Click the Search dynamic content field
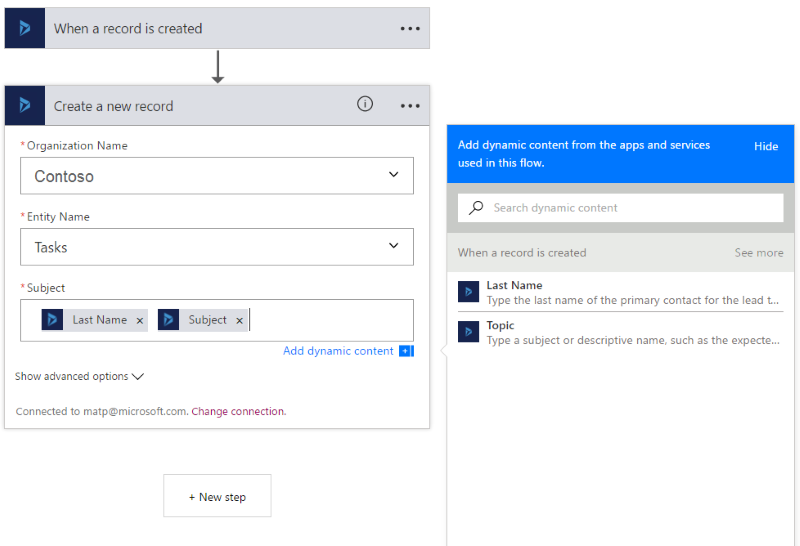This screenshot has width=800, height=546. point(630,208)
